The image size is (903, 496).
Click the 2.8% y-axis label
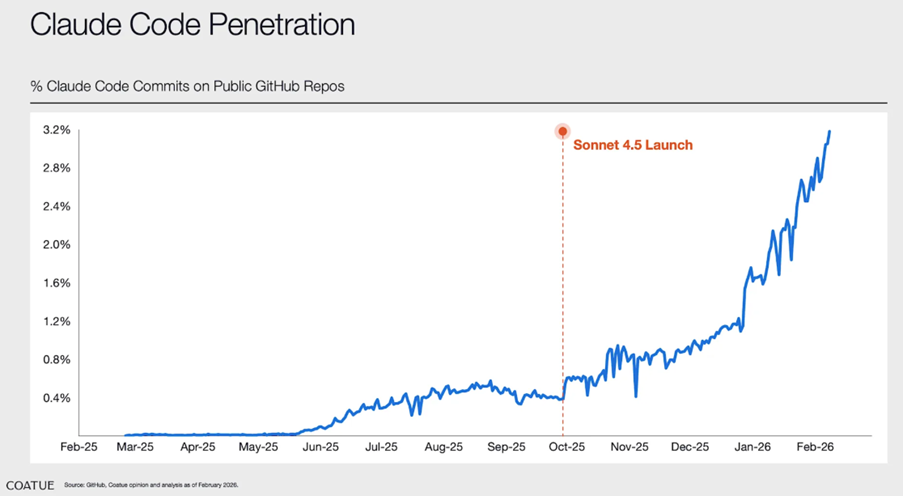pos(56,168)
